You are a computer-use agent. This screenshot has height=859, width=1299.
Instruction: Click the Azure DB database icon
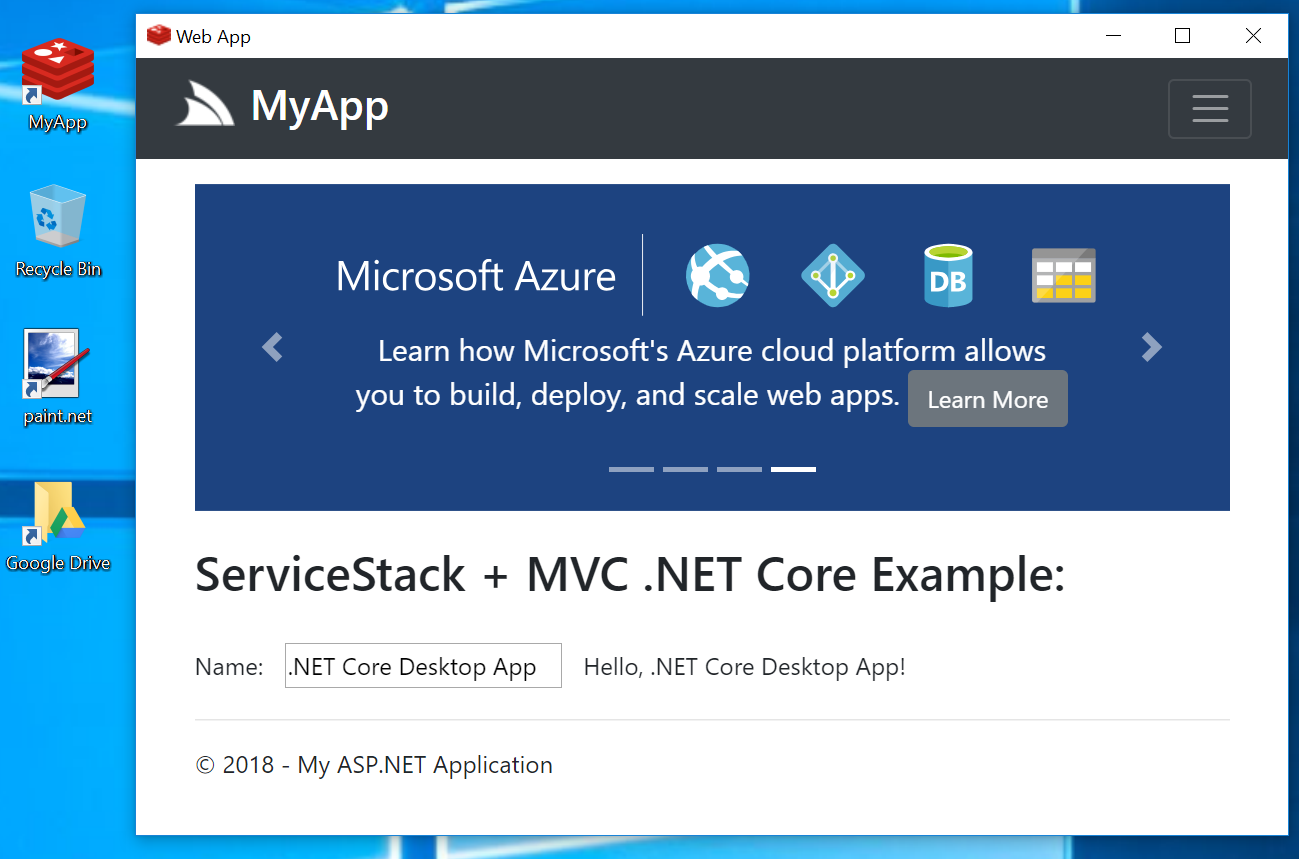pyautogui.click(x=948, y=275)
